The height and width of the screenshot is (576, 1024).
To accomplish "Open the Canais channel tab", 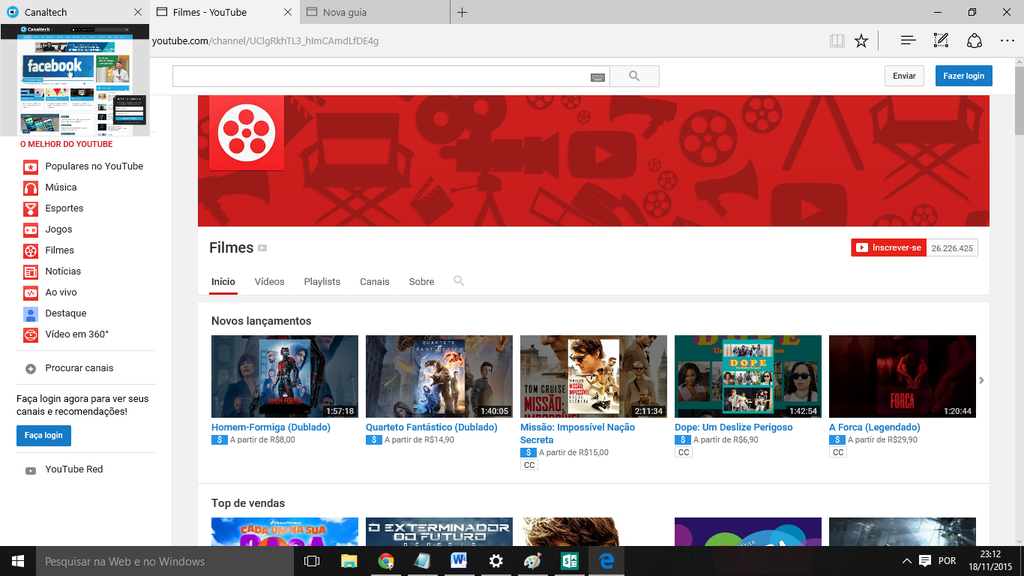I will pyautogui.click(x=374, y=281).
